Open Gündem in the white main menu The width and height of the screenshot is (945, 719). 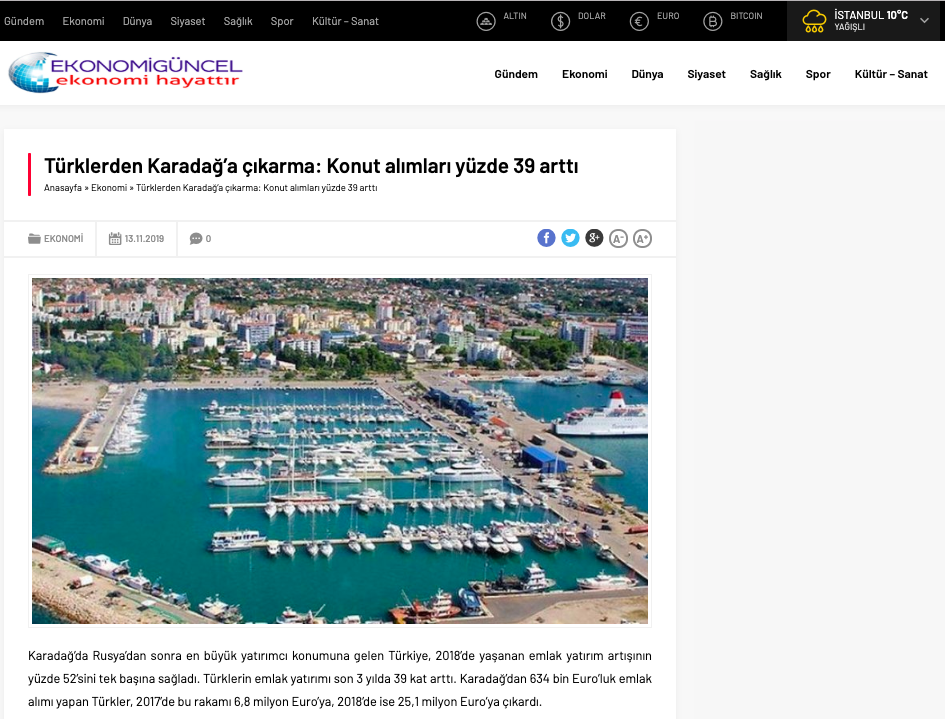point(516,74)
